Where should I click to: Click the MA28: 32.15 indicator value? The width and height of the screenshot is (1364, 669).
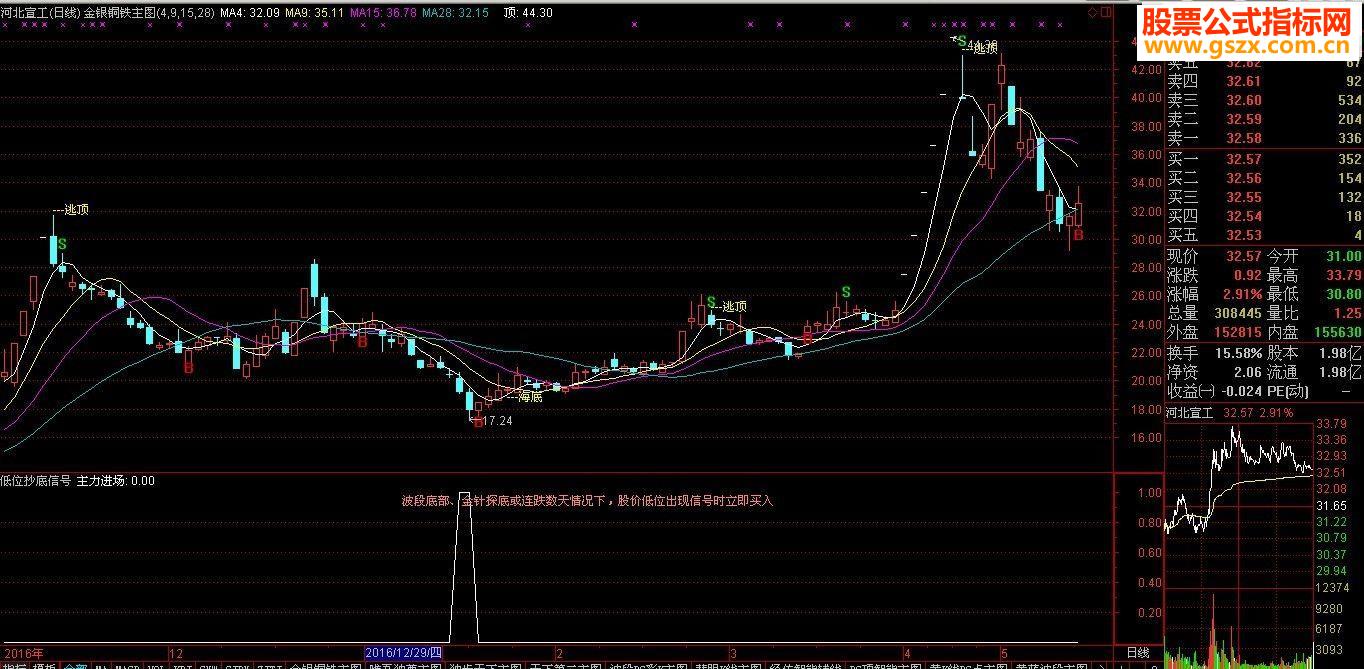tap(455, 13)
